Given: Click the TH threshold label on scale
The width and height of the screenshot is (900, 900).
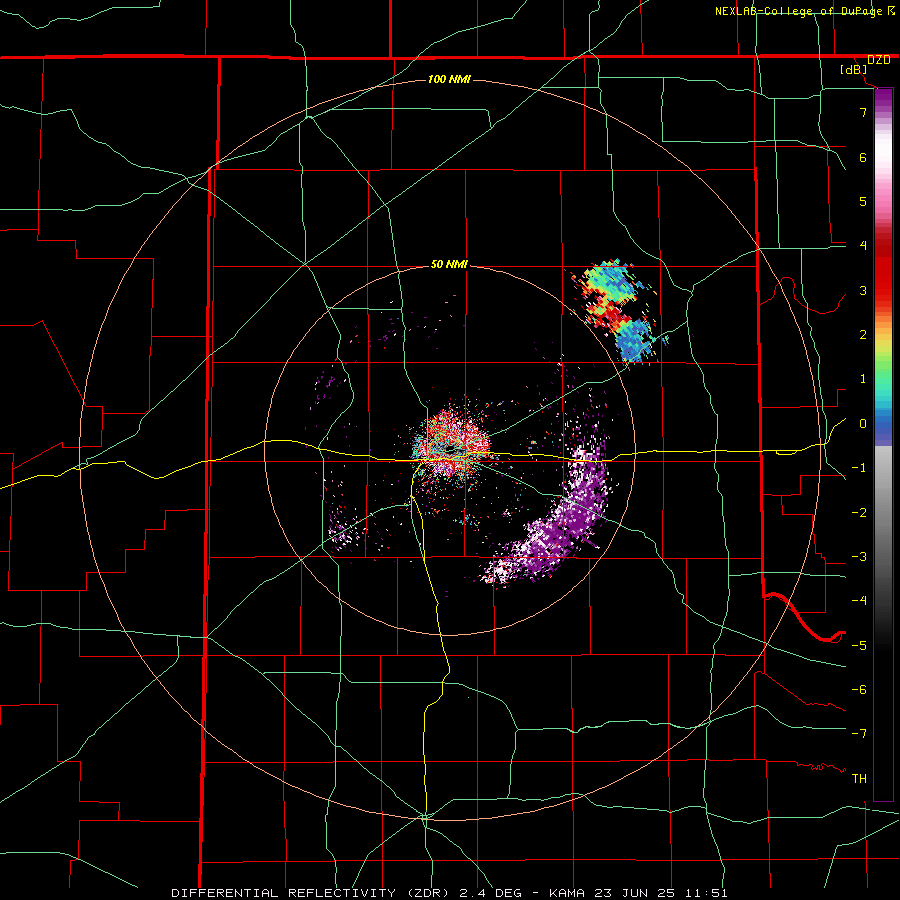Looking at the screenshot, I should (x=859, y=779).
